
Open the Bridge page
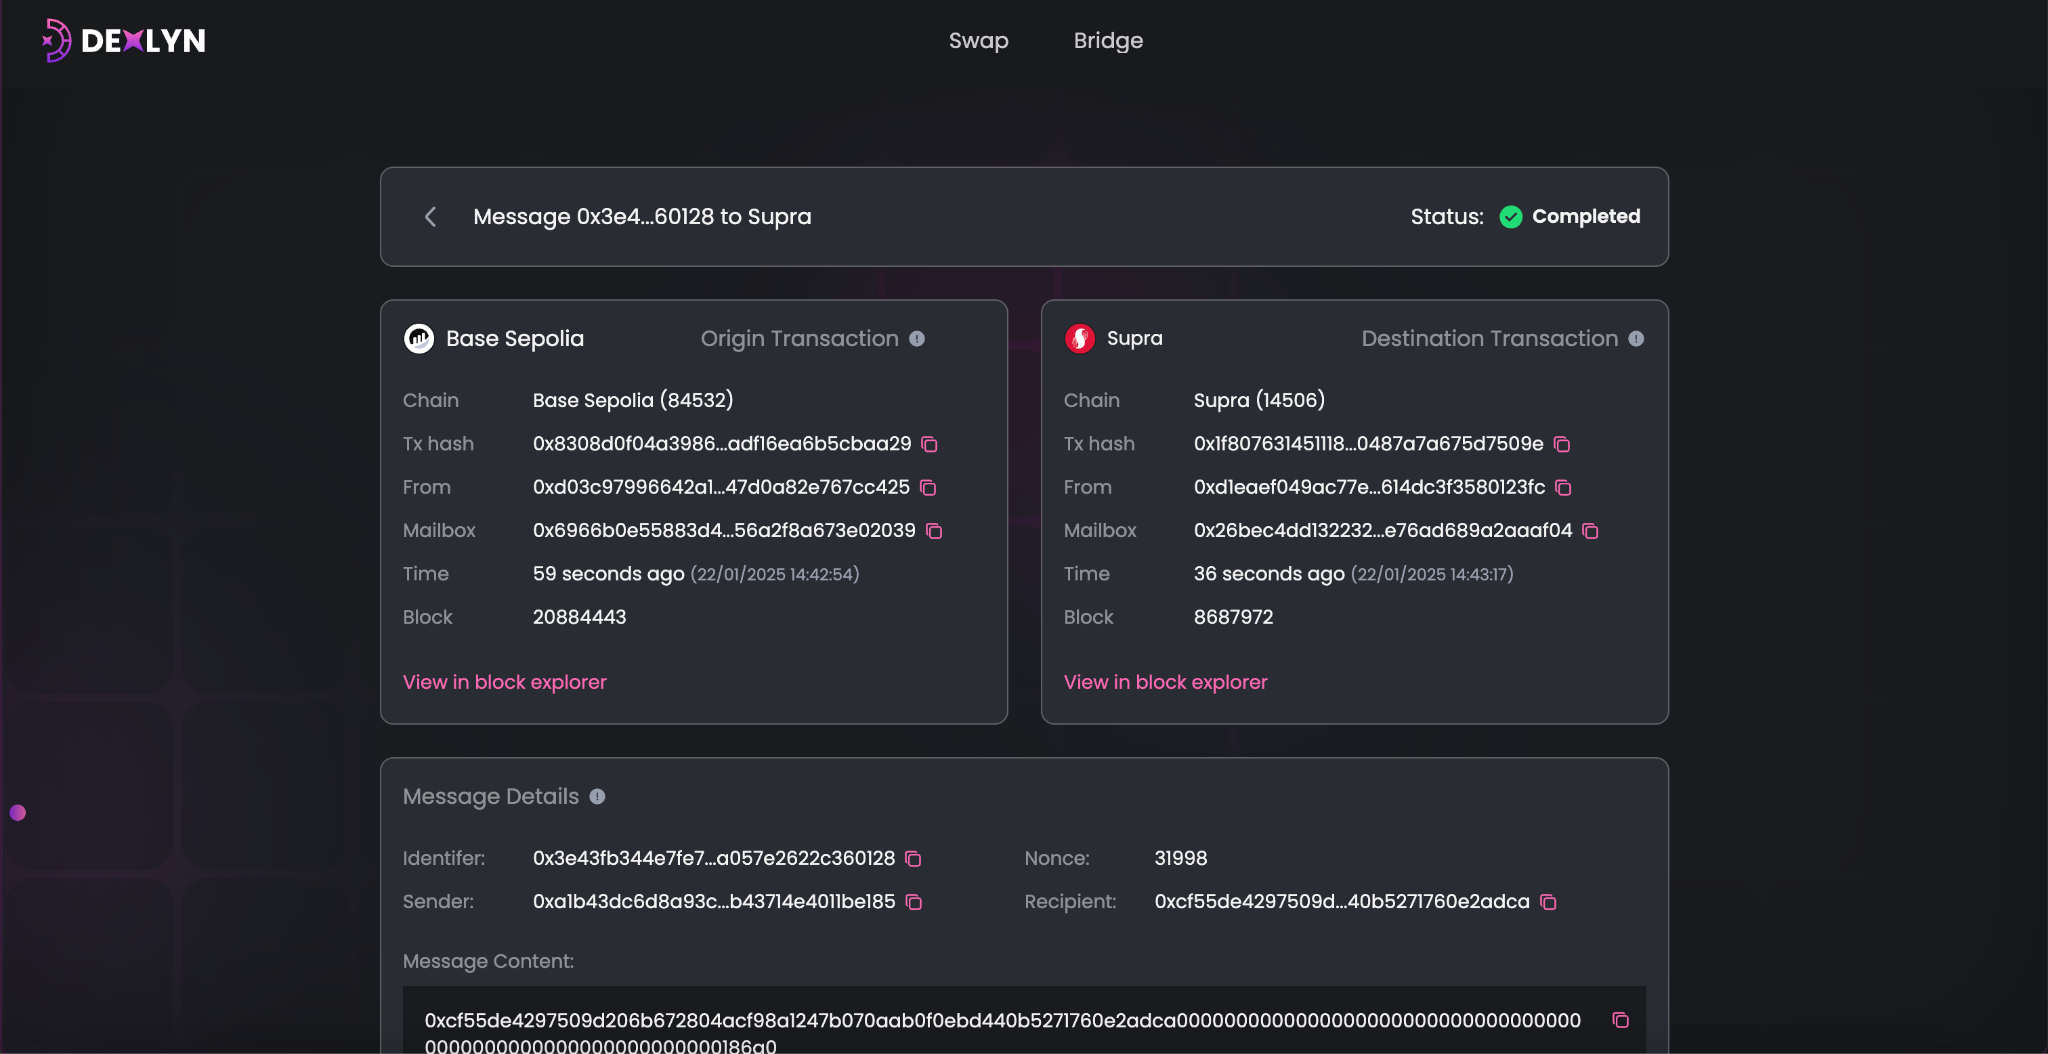tap(1108, 41)
